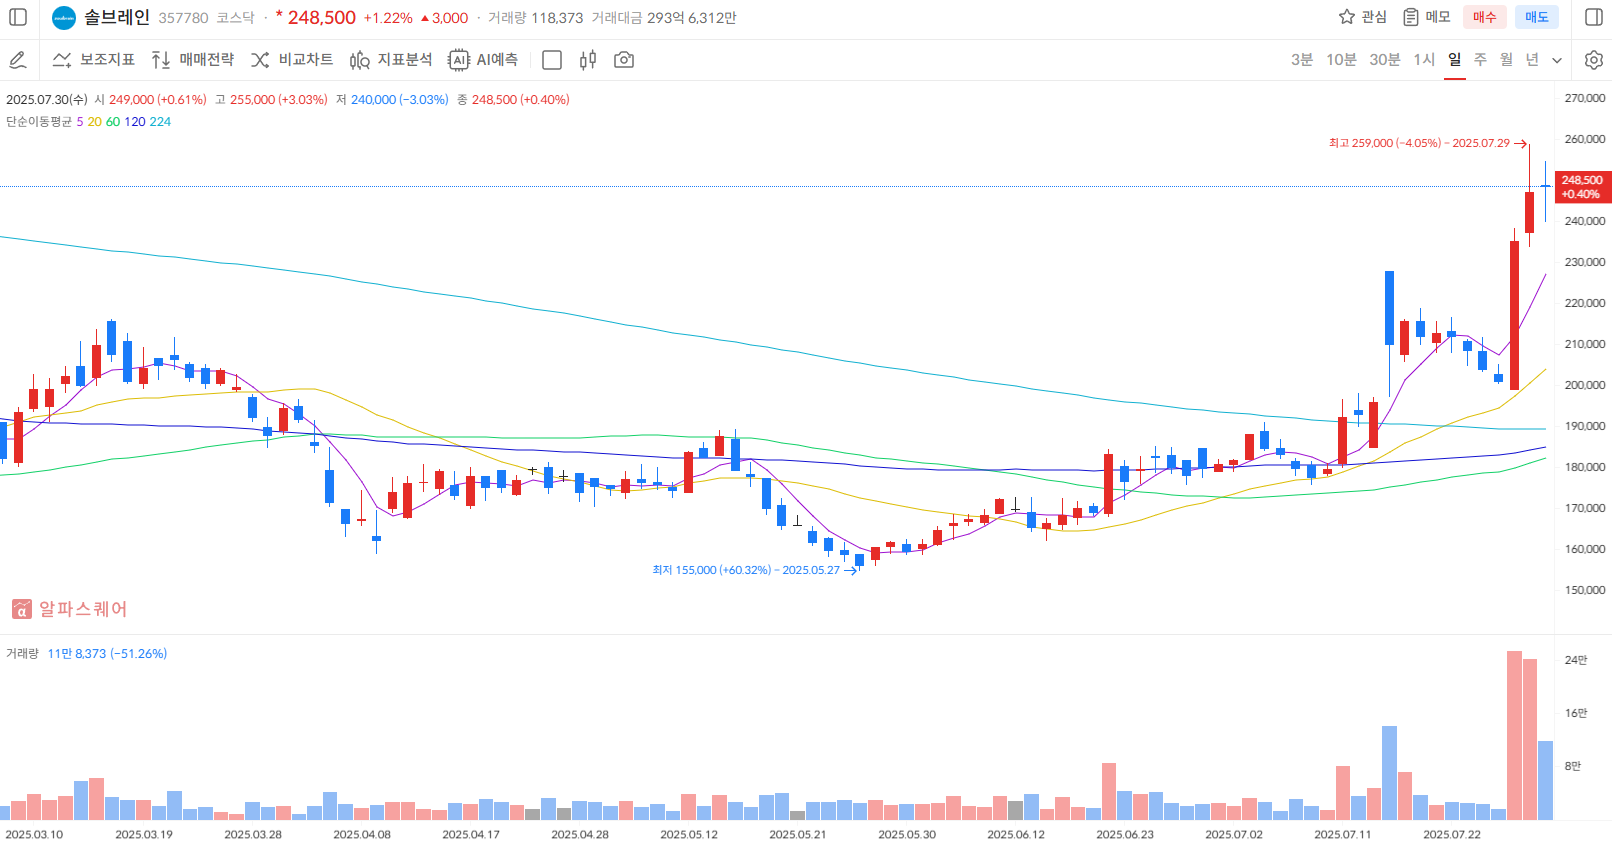
Task: Select the 년 yearly interval
Action: [1532, 60]
